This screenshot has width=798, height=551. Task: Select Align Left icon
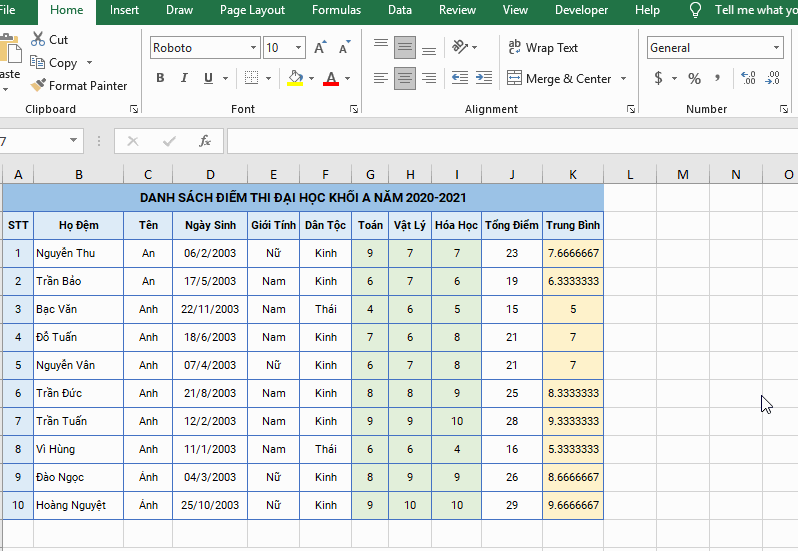[x=381, y=78]
